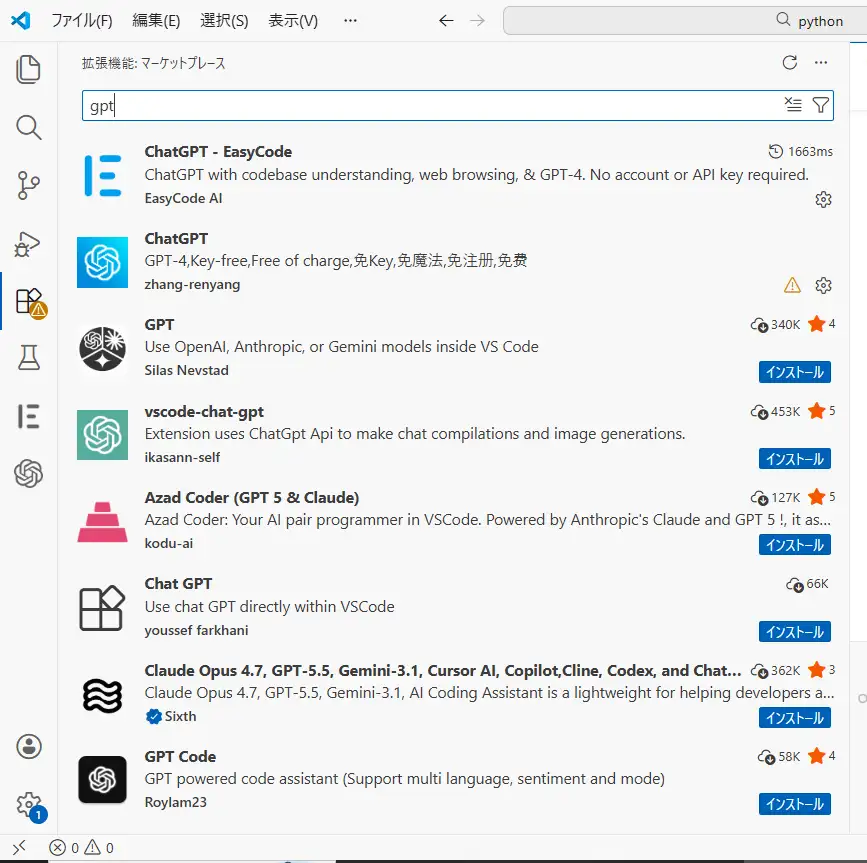The height and width of the screenshot is (863, 867).
Task: Open the 編集(E) menu
Action: 156,21
